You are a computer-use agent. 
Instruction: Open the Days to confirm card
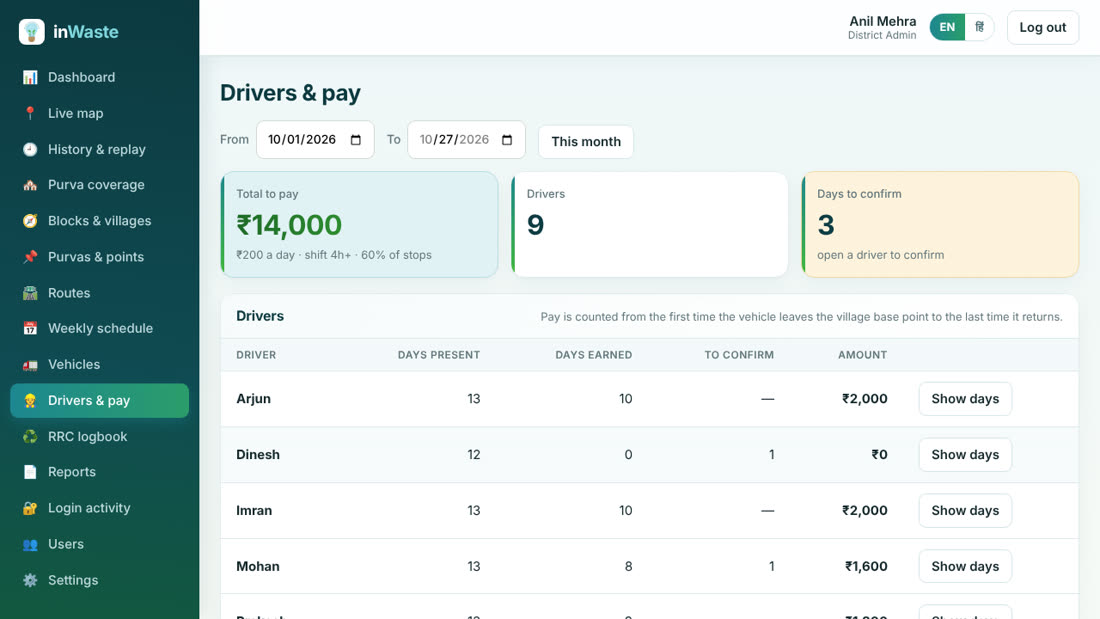[x=940, y=225]
